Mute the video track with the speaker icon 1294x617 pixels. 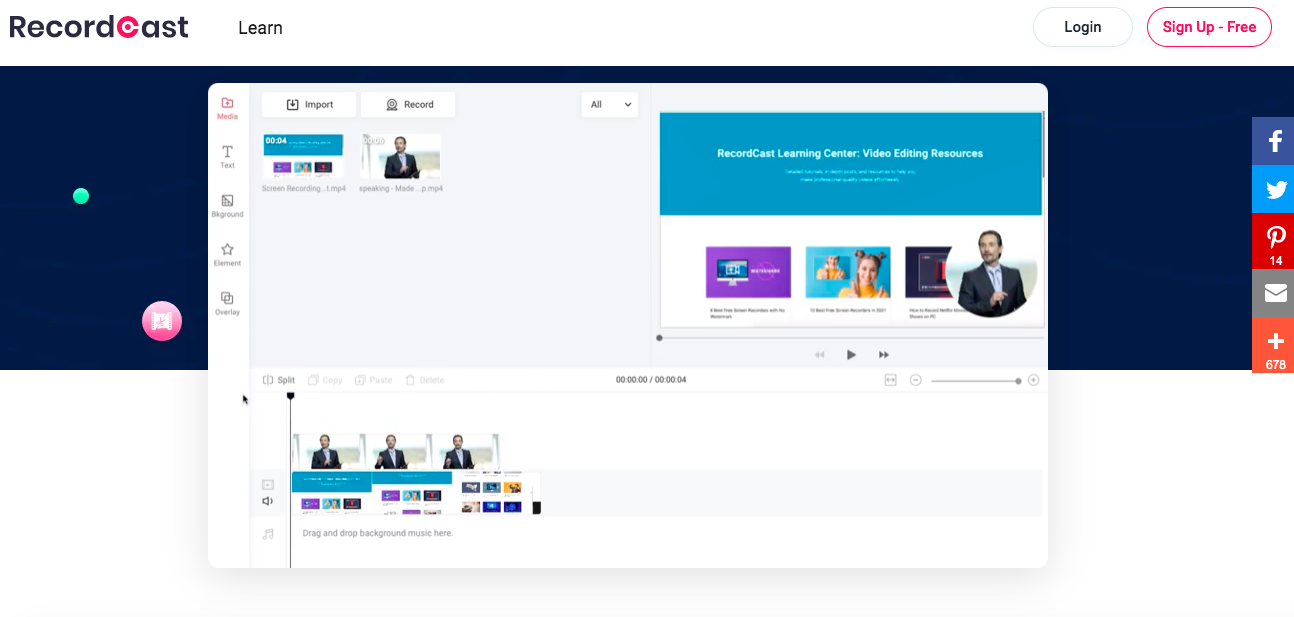(x=268, y=501)
